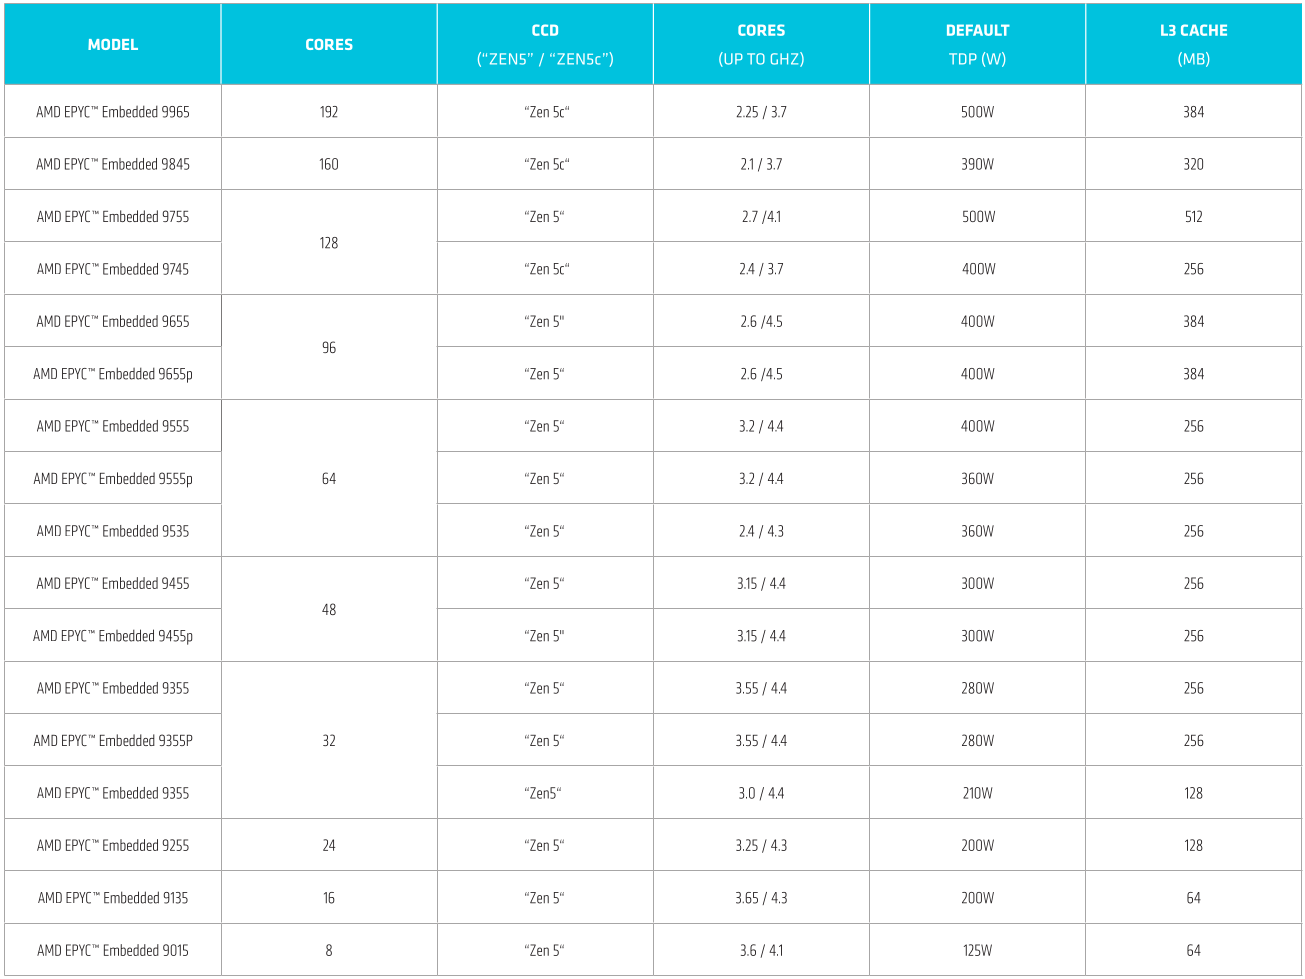Click the DEFAULT TDP (W) header

click(x=977, y=44)
